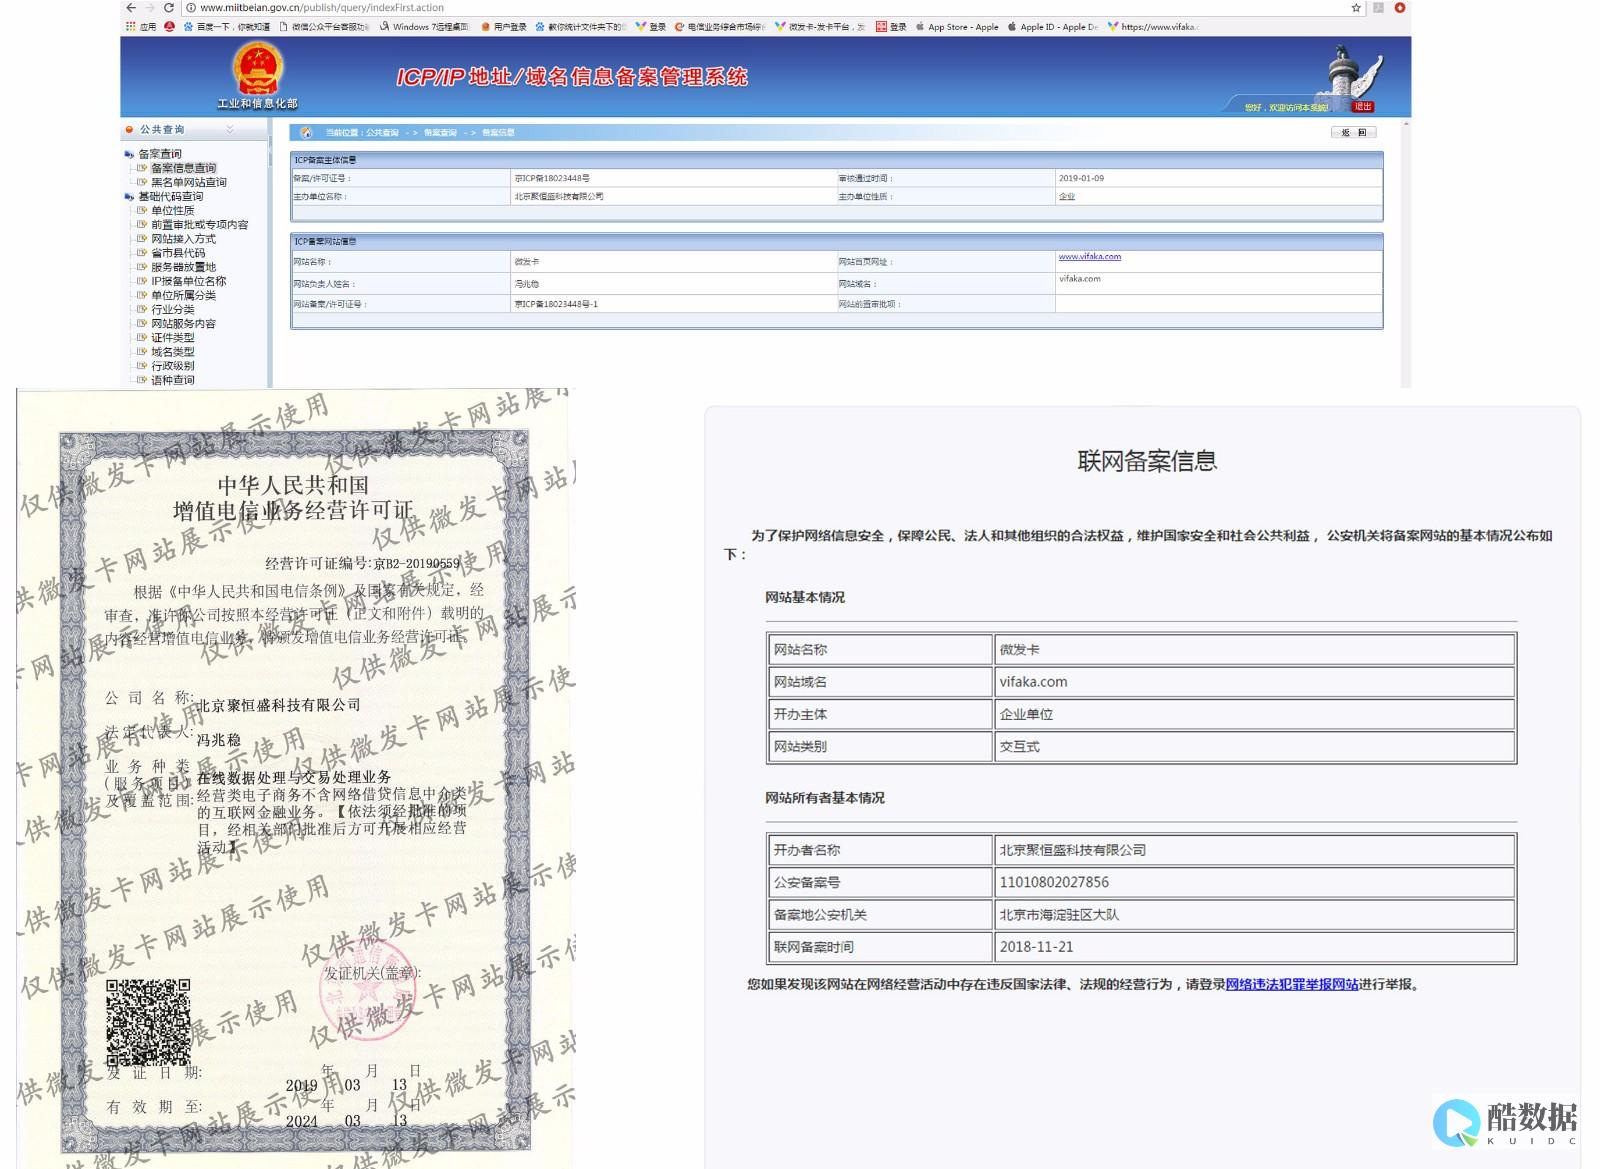Viewport: 1600px width, 1169px height.
Task: Open 网站服务内容 tree item
Action: tap(183, 323)
